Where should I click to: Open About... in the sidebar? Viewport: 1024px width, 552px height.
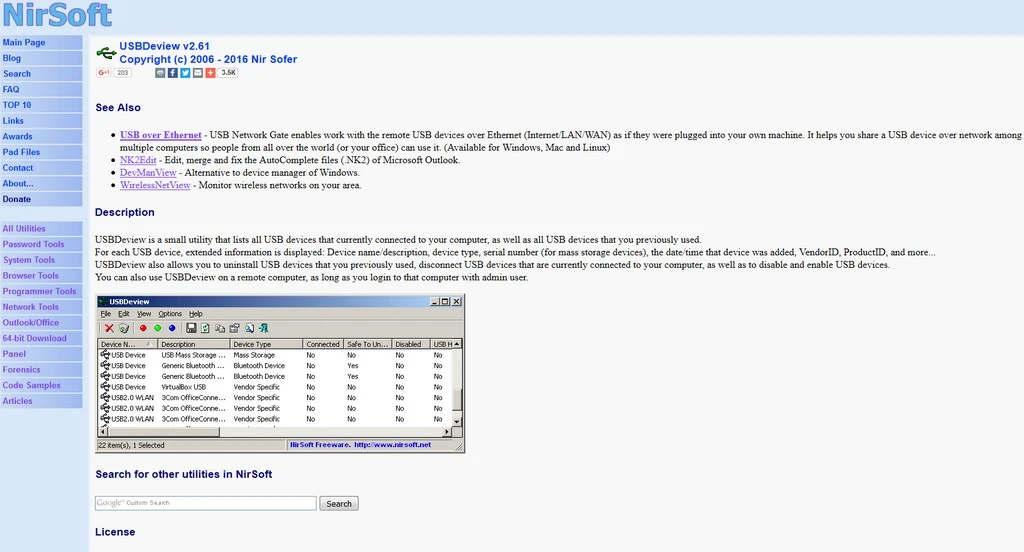pyautogui.click(x=41, y=184)
